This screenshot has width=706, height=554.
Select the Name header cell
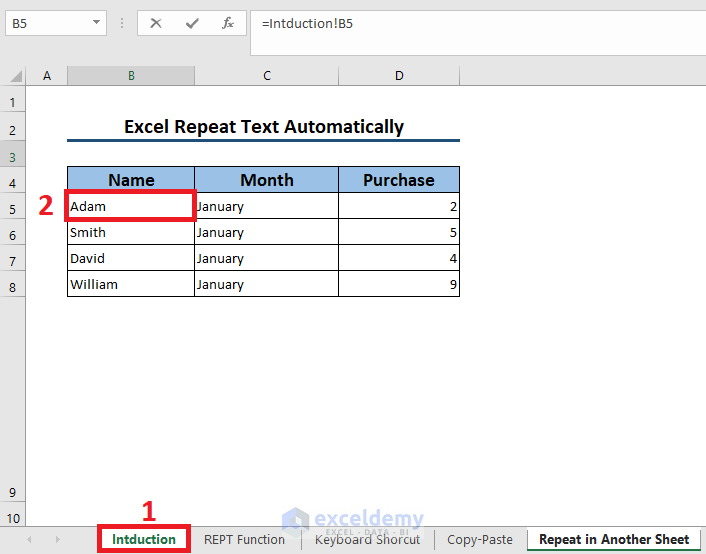131,180
